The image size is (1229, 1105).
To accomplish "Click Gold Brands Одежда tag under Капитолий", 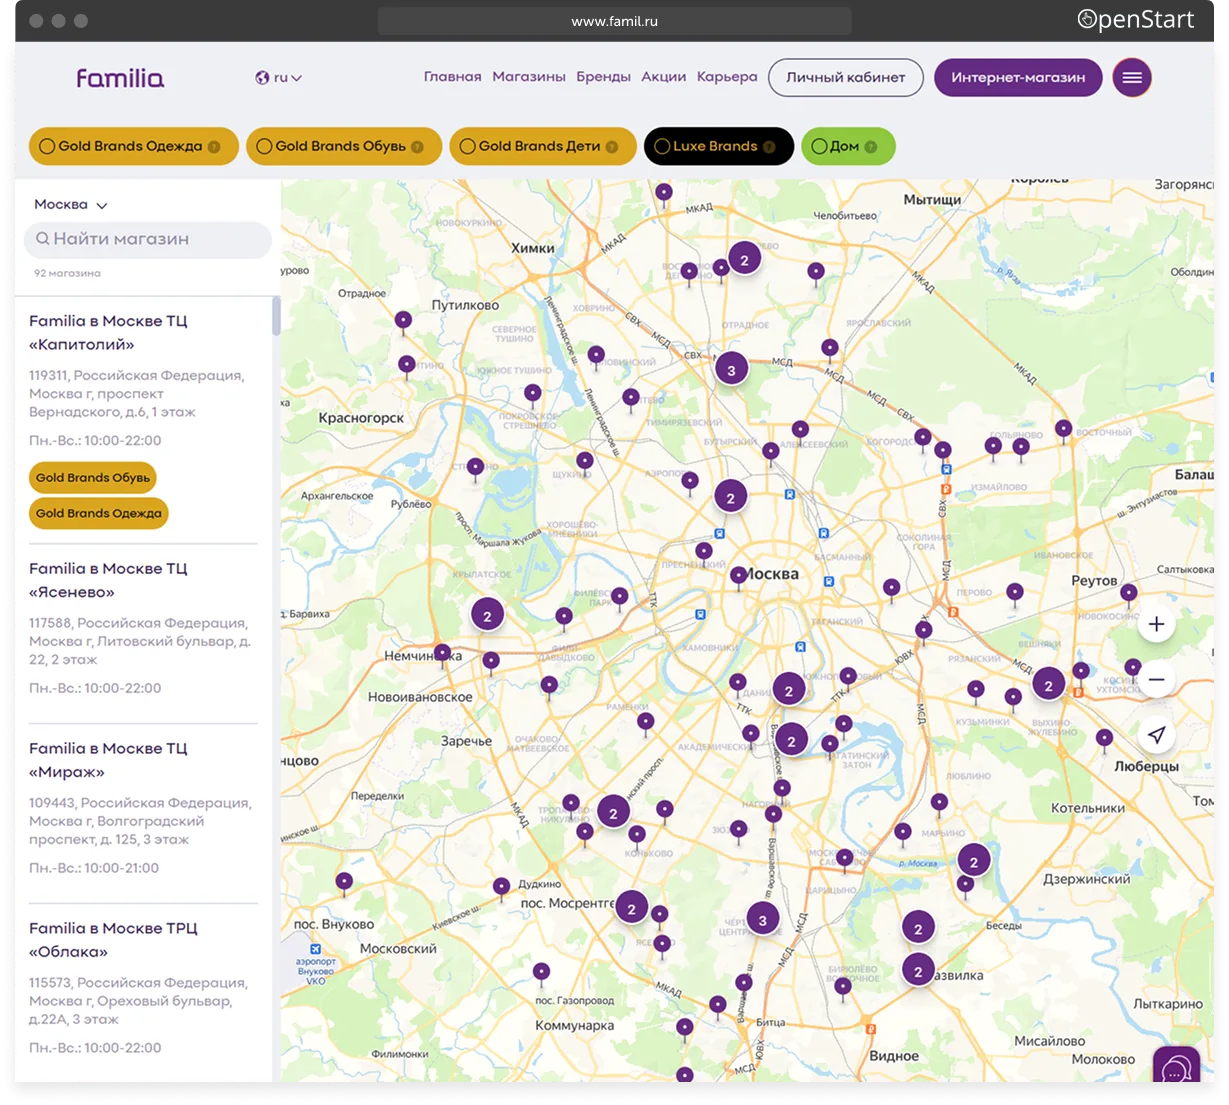I will (99, 513).
